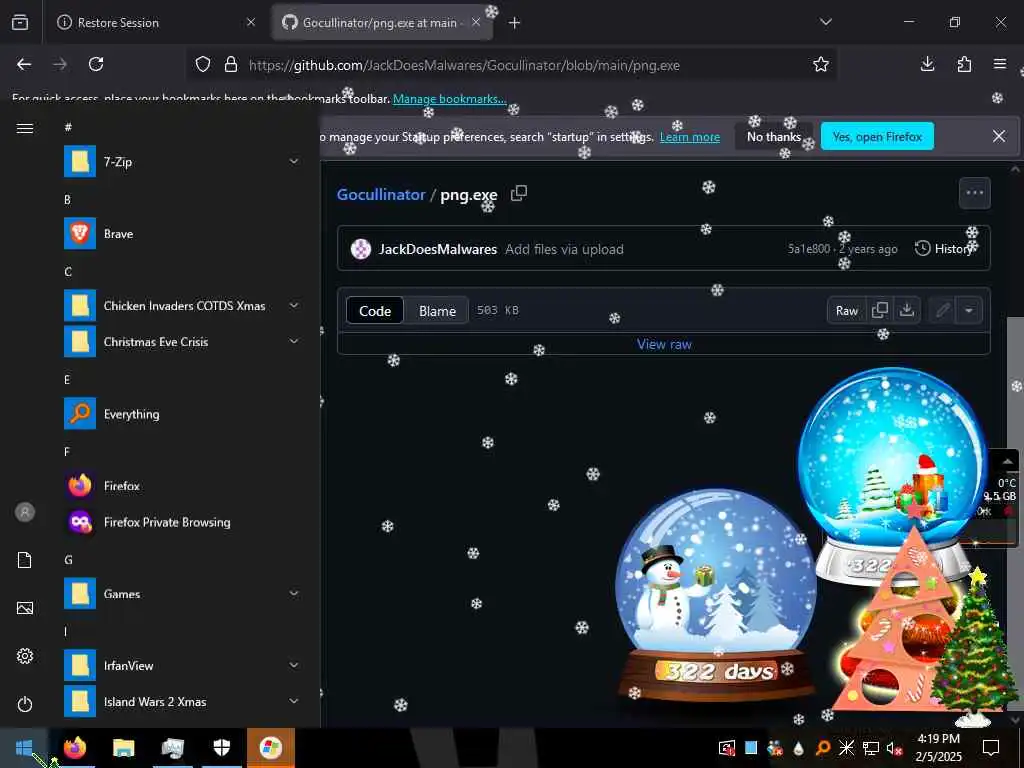Viewport: 1024px width, 768px height.
Task: Copy raw file contents icon
Action: tap(880, 310)
